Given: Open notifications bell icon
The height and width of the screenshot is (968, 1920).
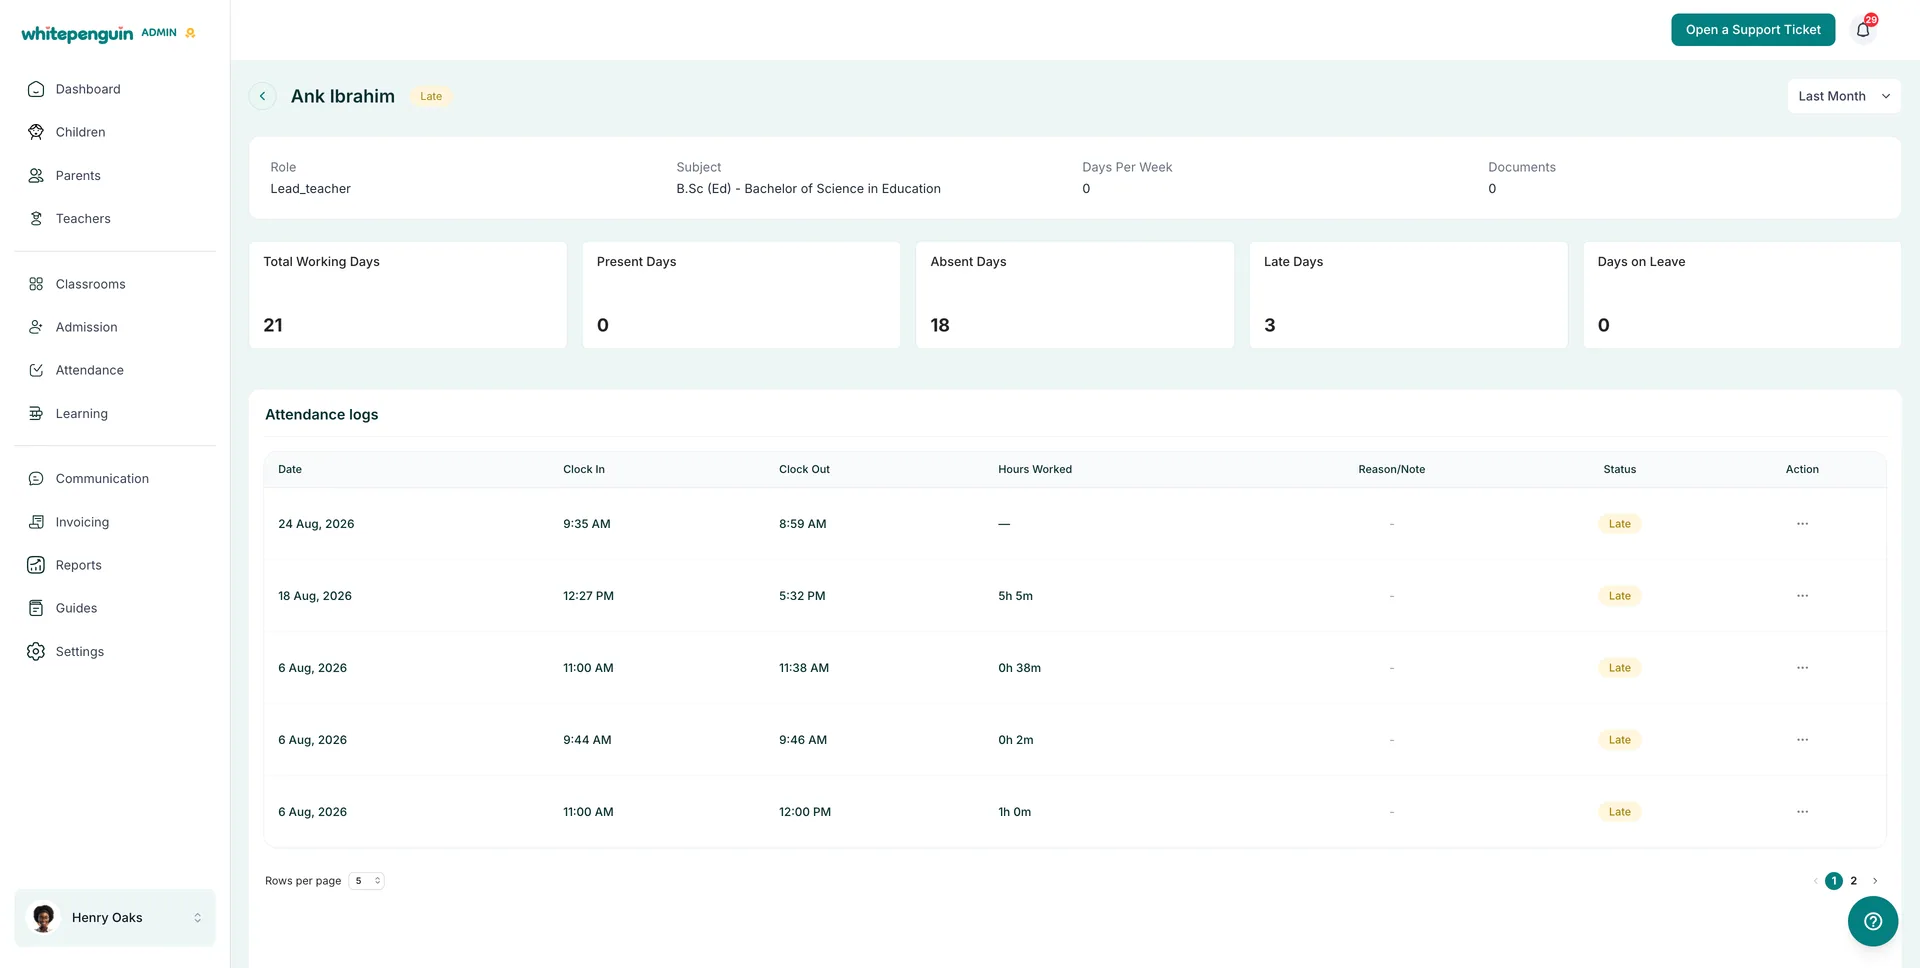Looking at the screenshot, I should (x=1863, y=30).
